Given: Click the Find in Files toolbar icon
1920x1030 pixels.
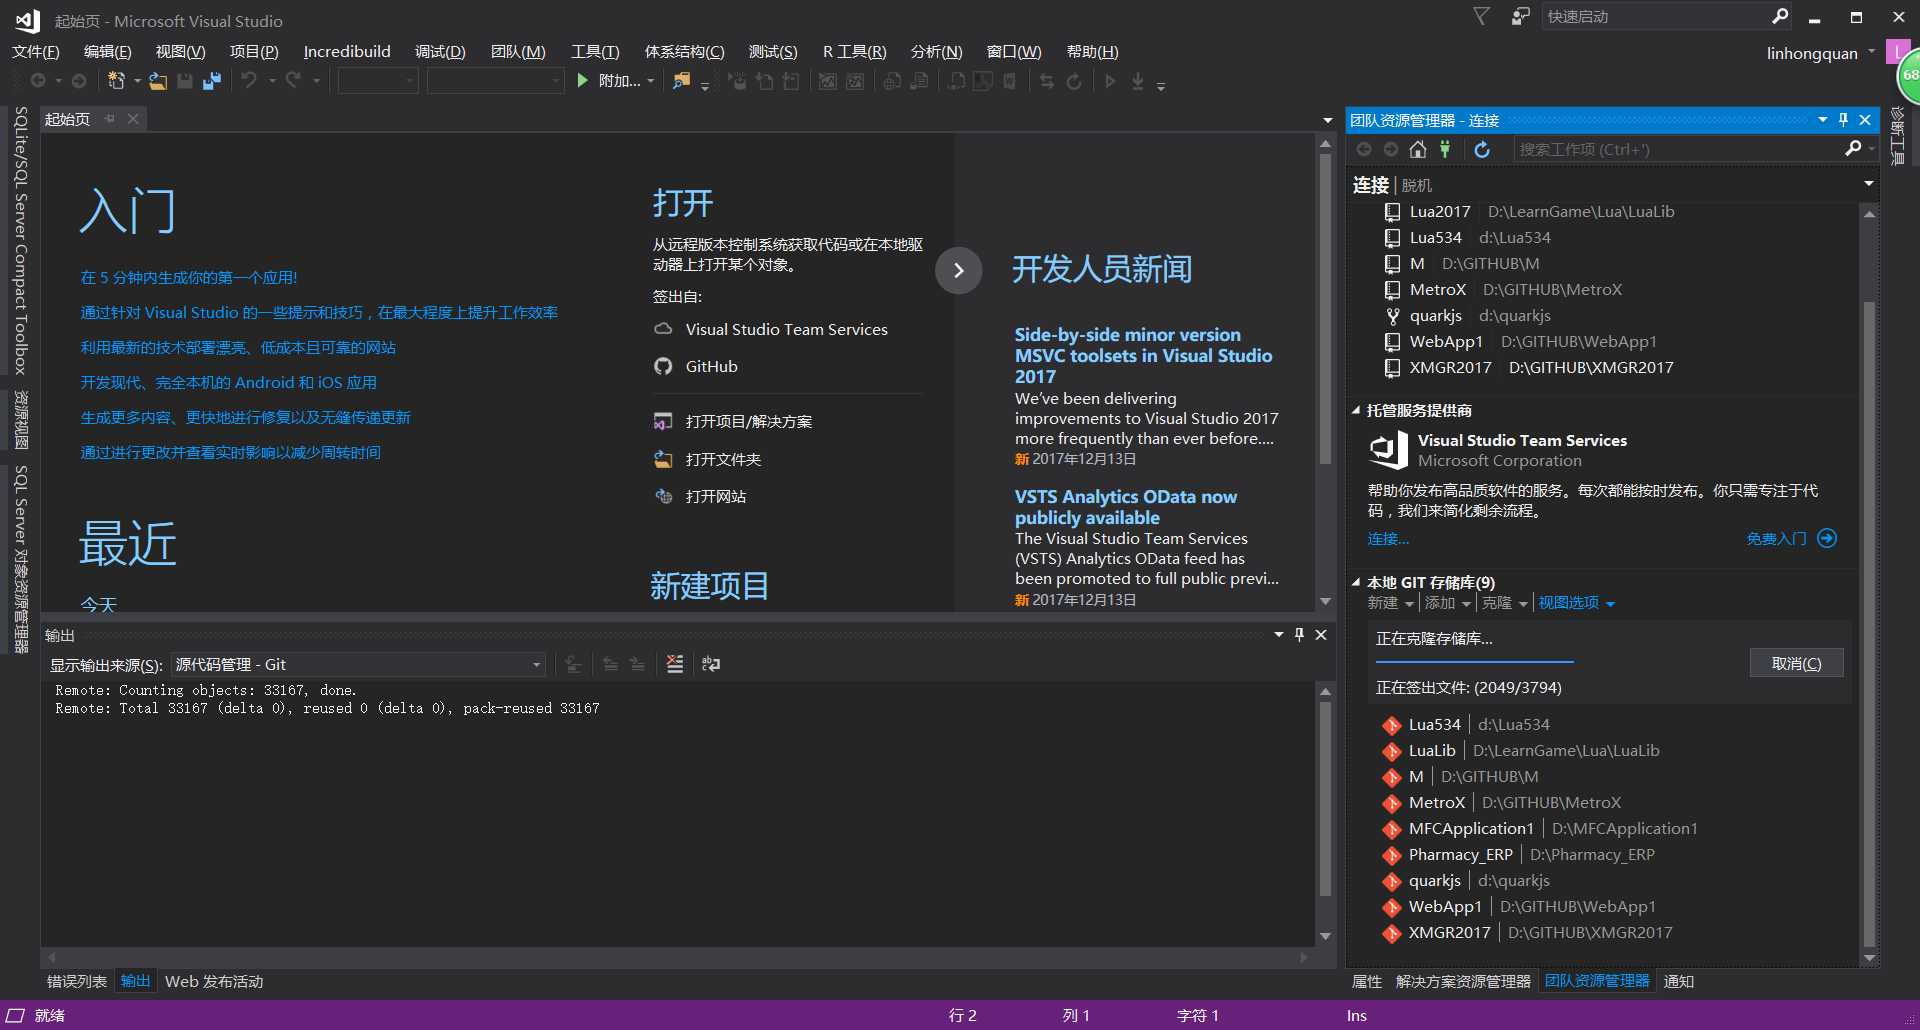Looking at the screenshot, I should [x=681, y=81].
